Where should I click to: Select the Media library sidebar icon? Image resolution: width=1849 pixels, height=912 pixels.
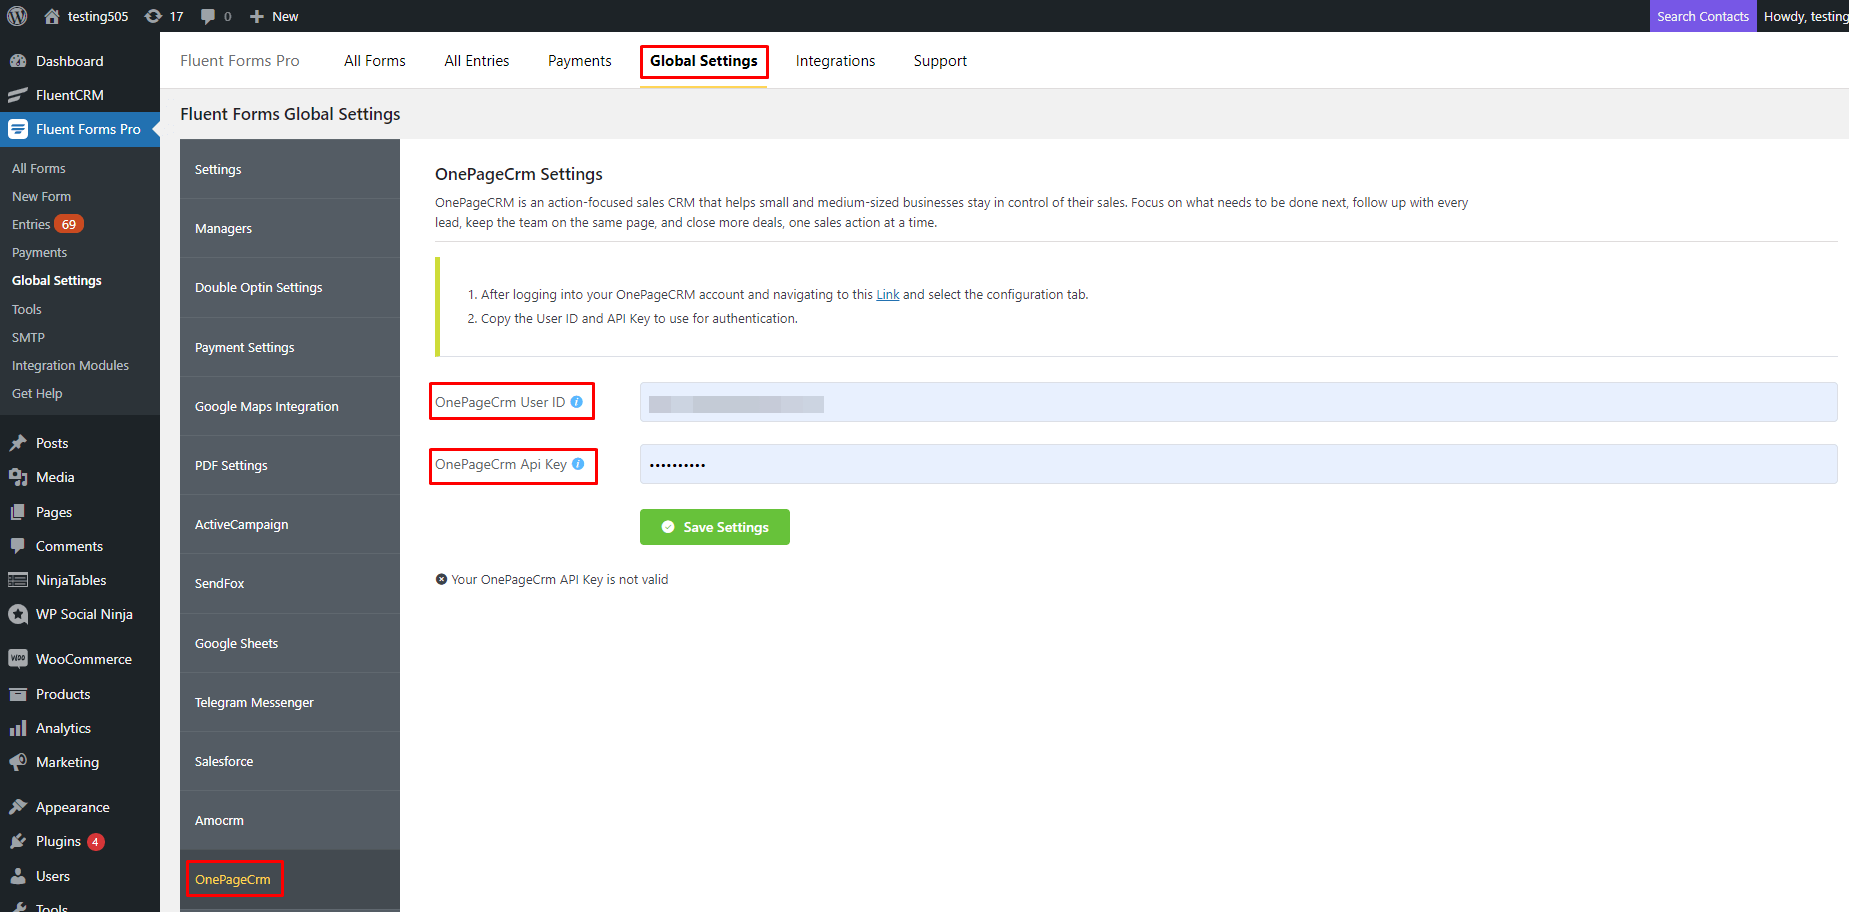click(18, 477)
